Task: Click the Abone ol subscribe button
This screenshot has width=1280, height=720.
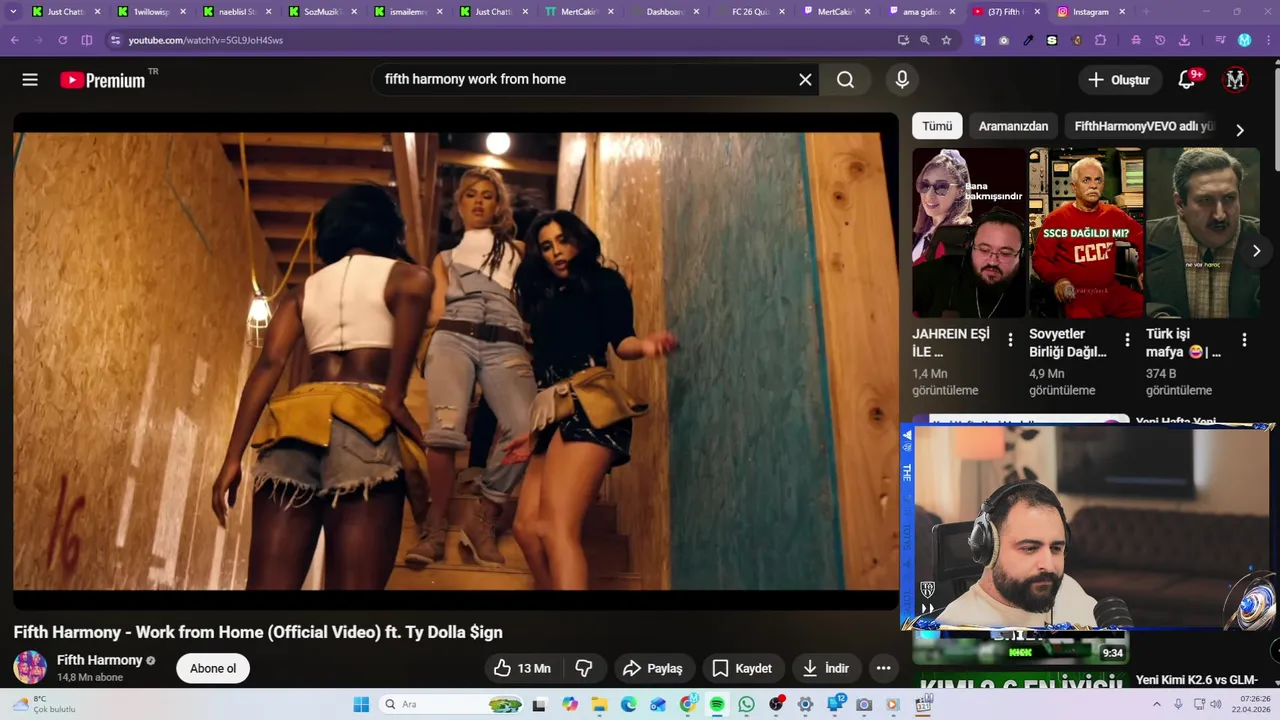Action: coord(213,668)
